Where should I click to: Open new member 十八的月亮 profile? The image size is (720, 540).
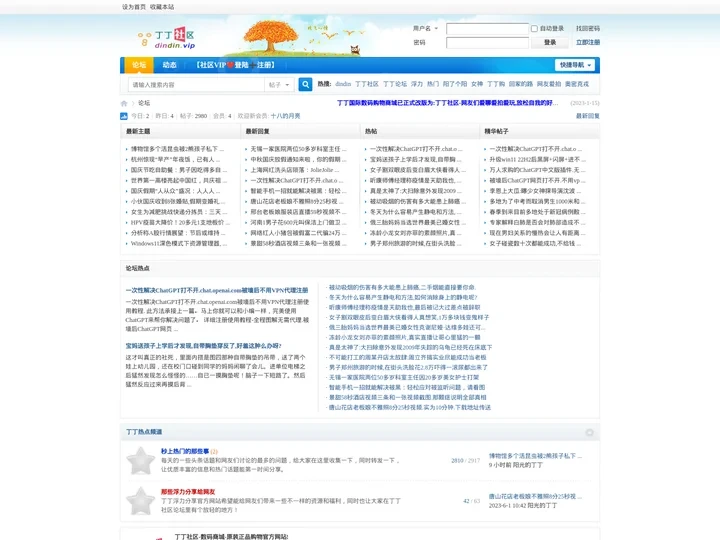coord(285,116)
